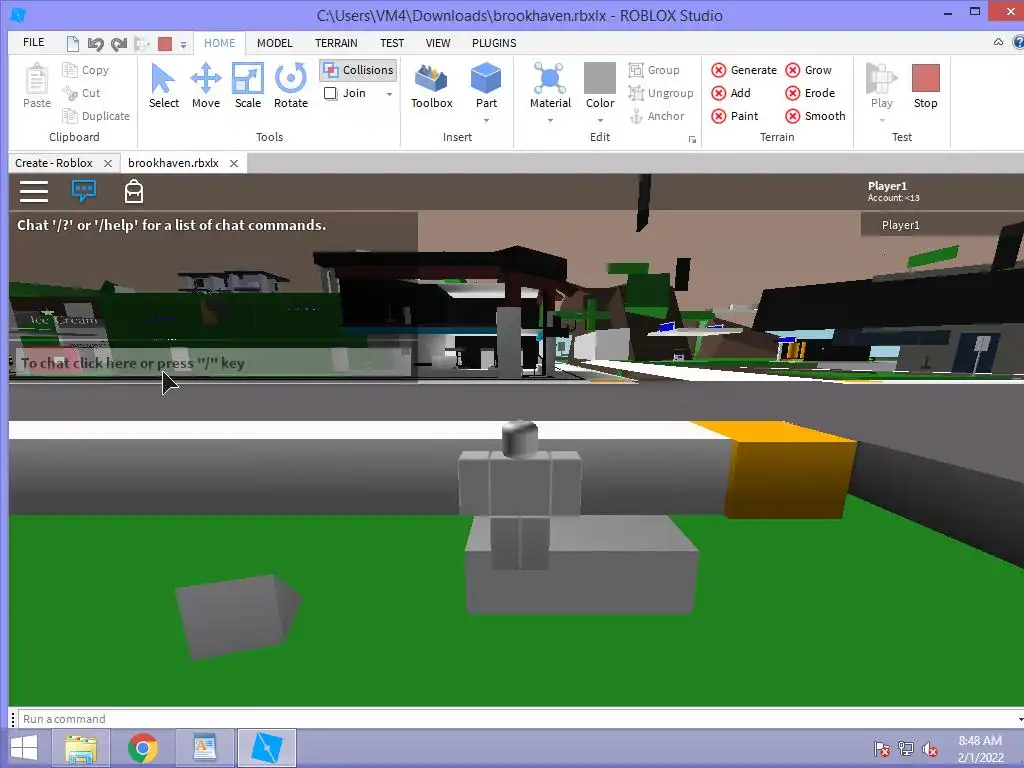Viewport: 1024px width, 768px height.
Task: Click the Add terrain tool
Action: pyautogui.click(x=731, y=93)
